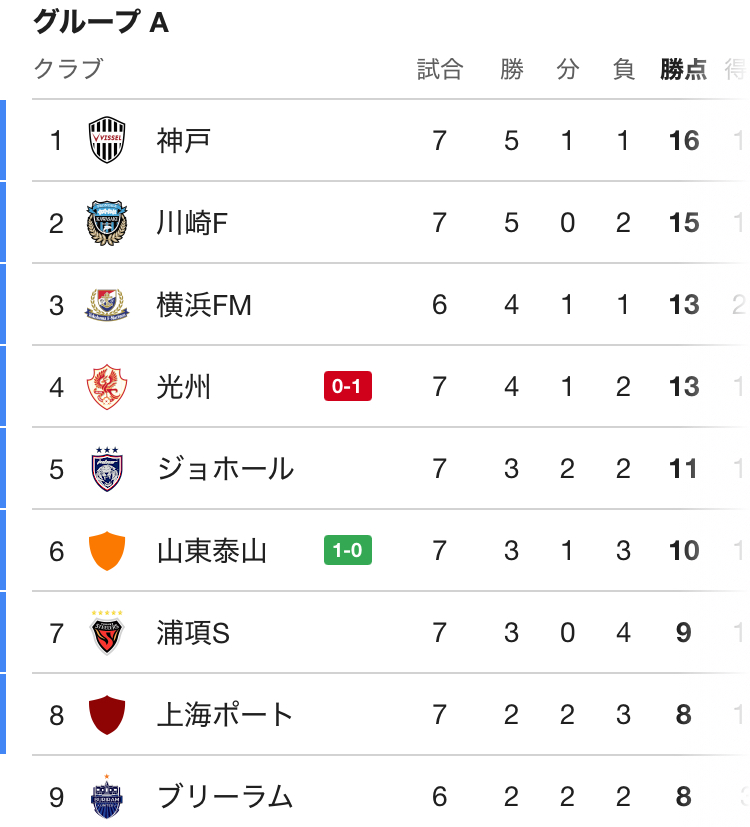
Task: Click the クラブ column header
Action: coord(68,69)
